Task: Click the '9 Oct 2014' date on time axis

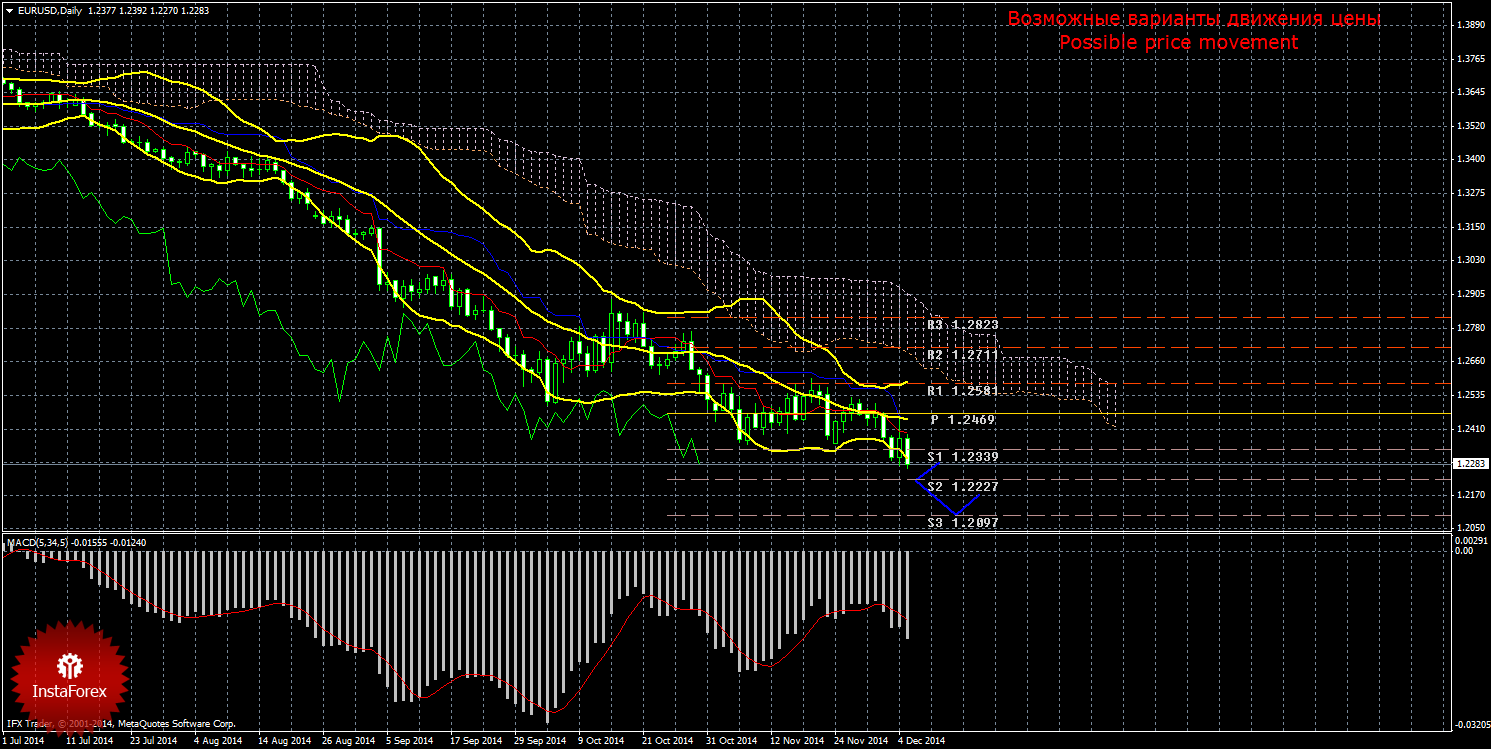Action: pyautogui.click(x=601, y=741)
